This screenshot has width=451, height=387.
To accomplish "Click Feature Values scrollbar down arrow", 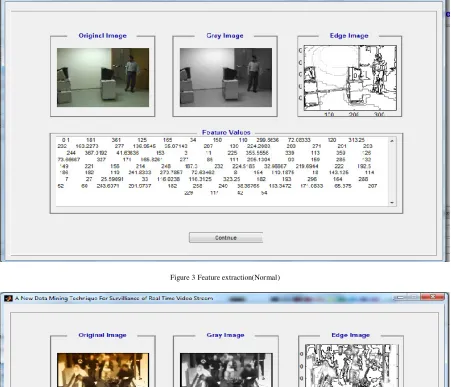I will 392,203.
